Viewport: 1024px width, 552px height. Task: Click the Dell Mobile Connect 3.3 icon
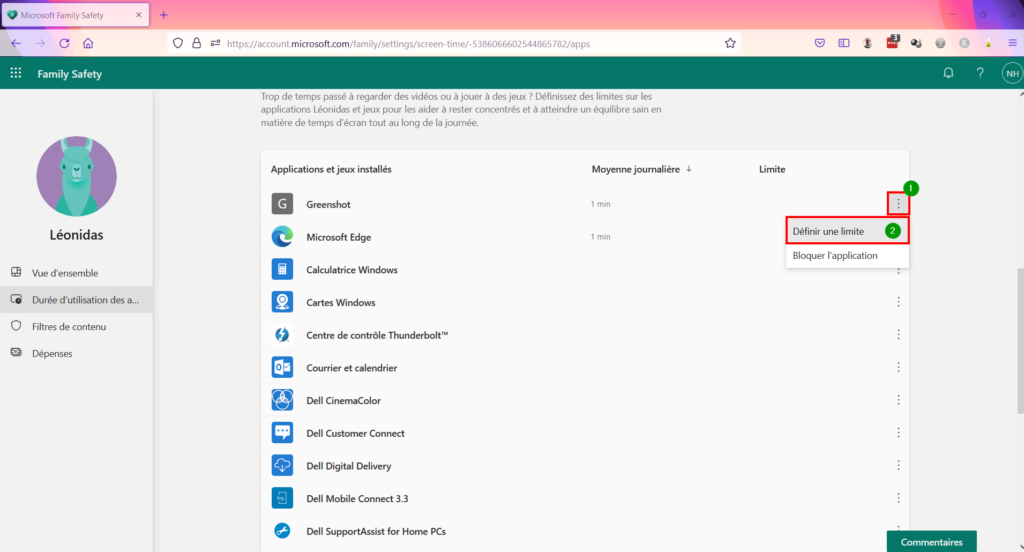(x=282, y=498)
